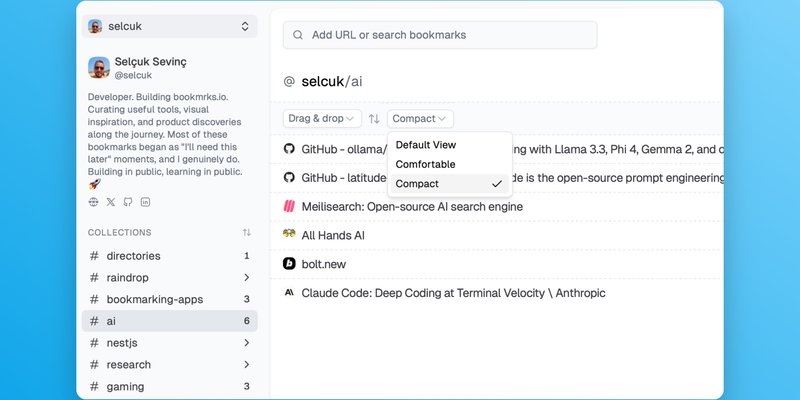Click the sort icon next to COLLECTIONS

(246, 233)
